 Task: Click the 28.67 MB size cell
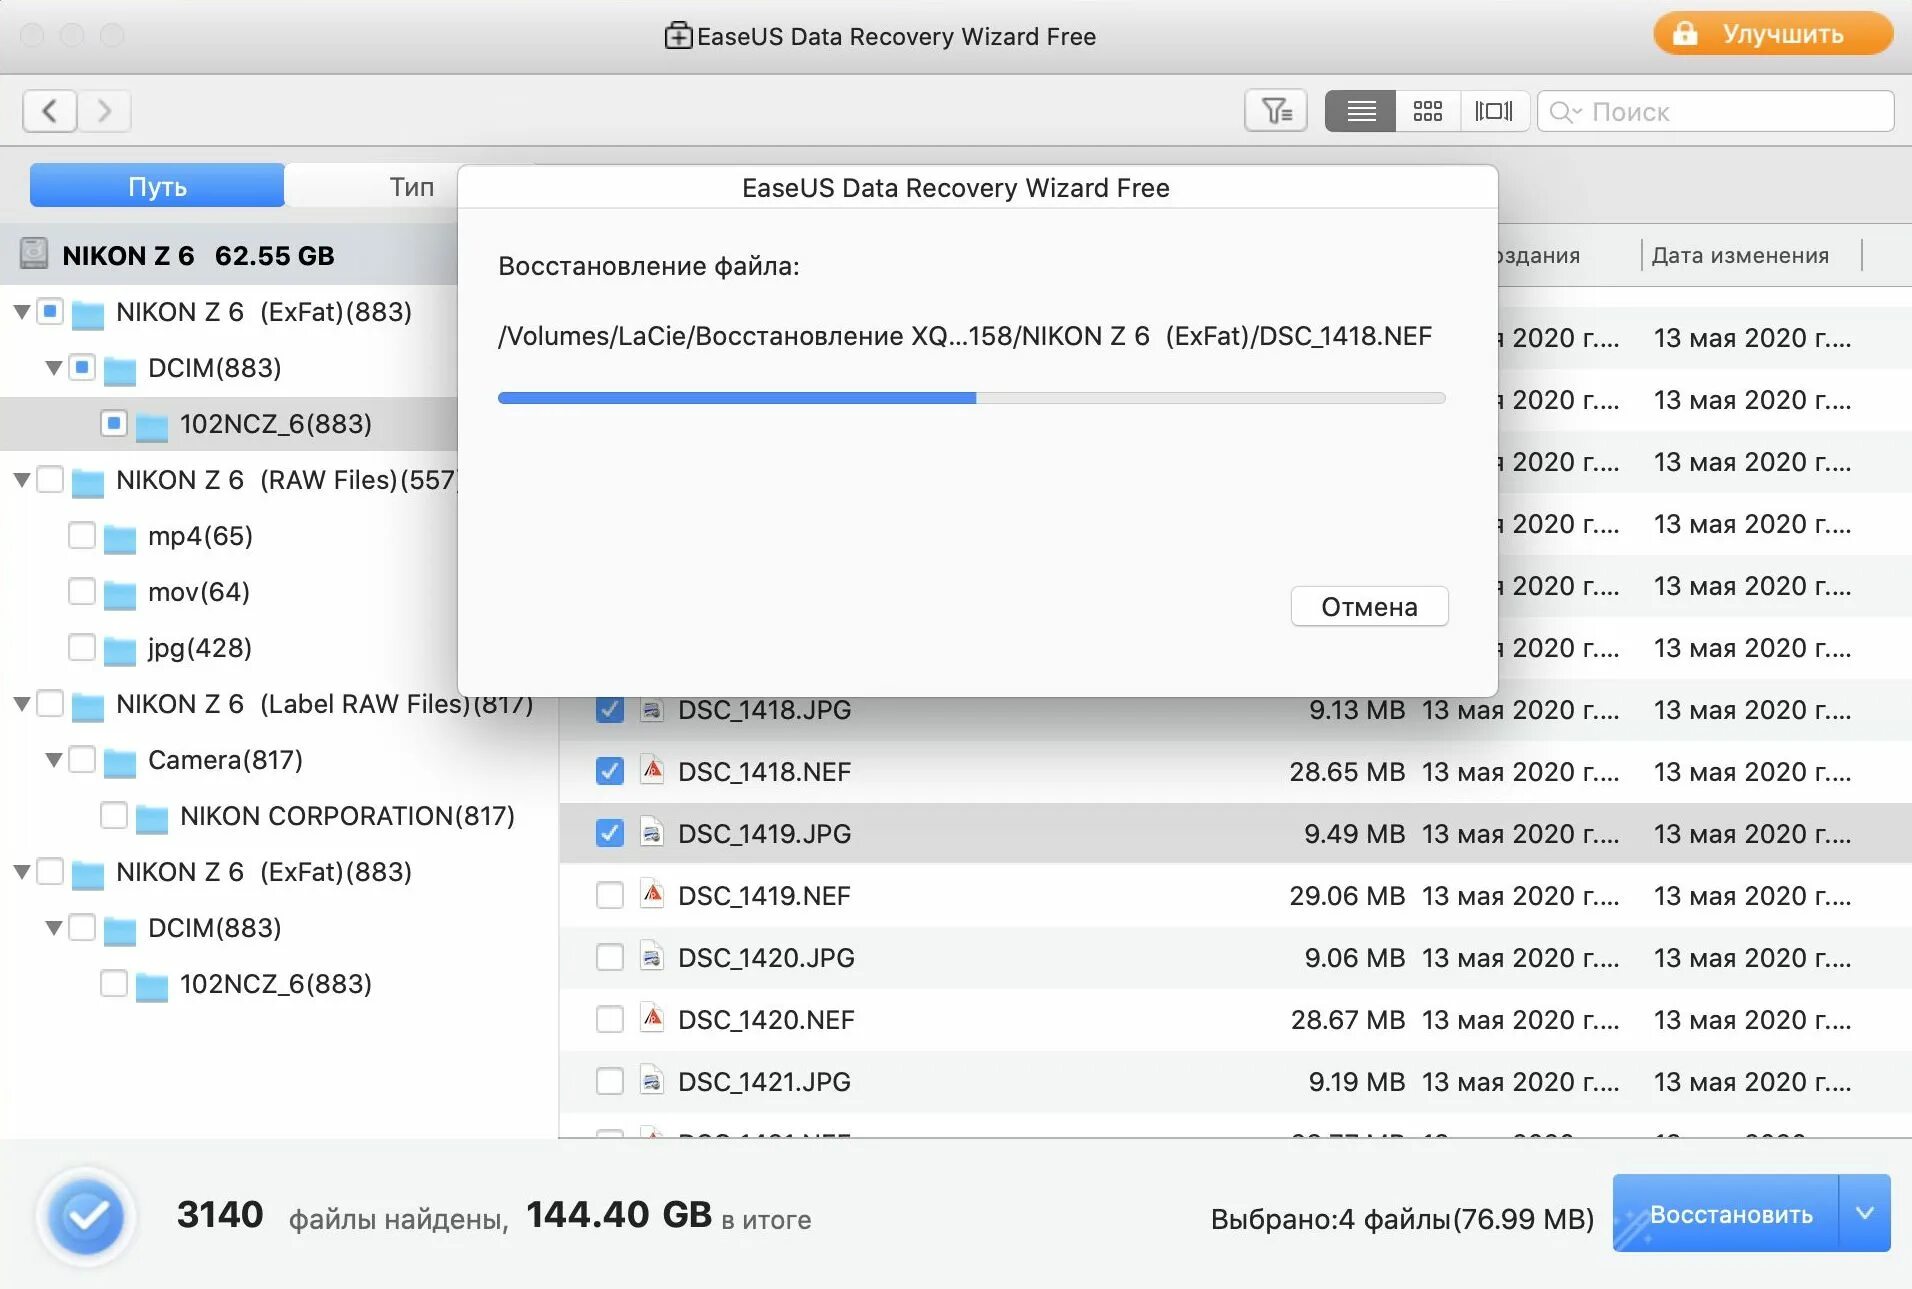[1347, 1019]
